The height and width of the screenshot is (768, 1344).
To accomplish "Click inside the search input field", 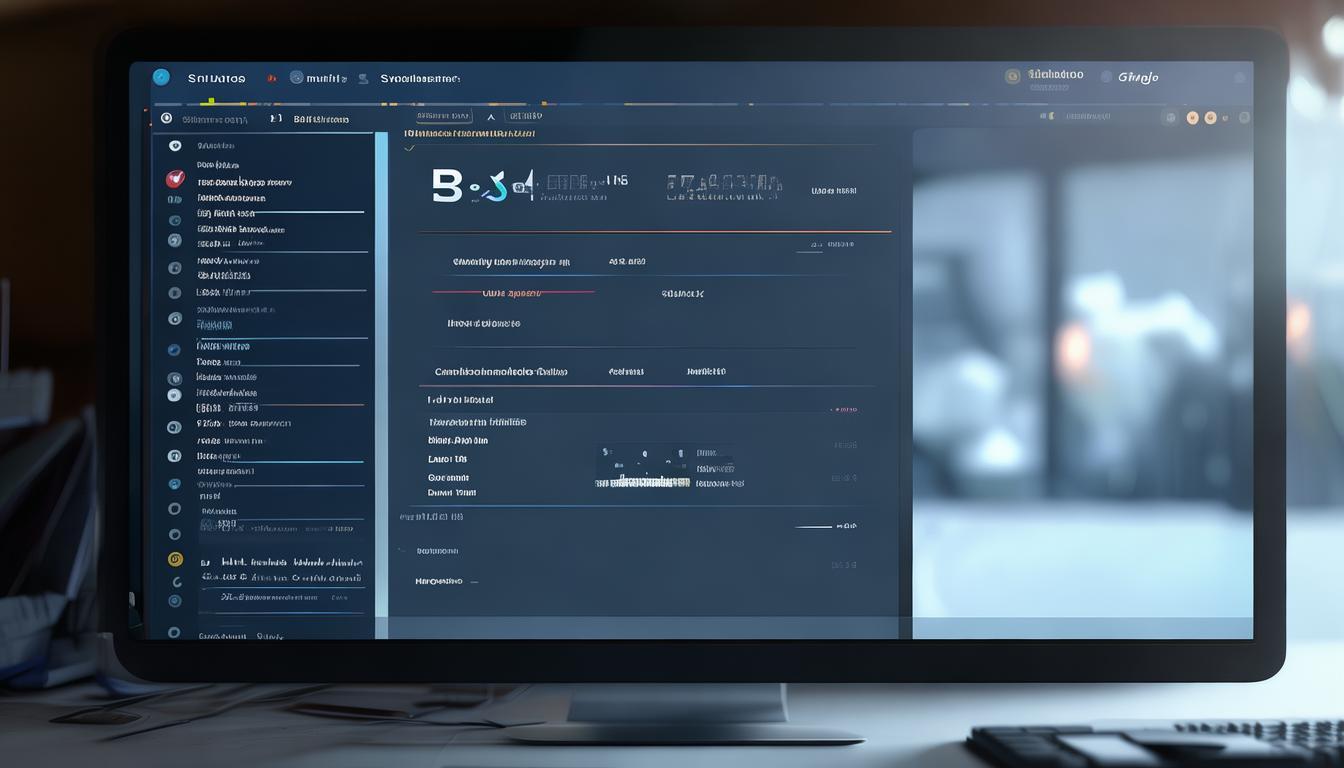I will click(x=445, y=115).
